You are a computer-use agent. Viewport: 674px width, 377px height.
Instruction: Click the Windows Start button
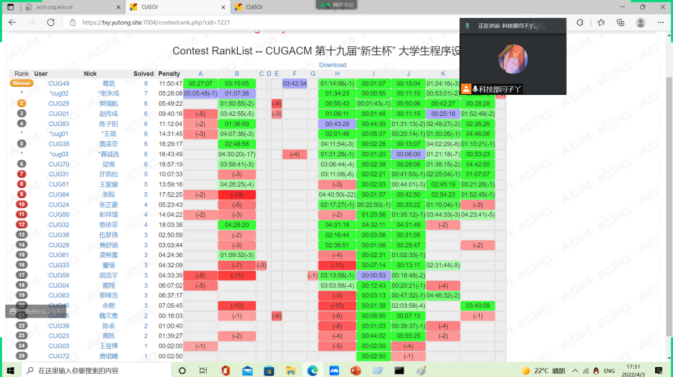pyautogui.click(x=10, y=370)
